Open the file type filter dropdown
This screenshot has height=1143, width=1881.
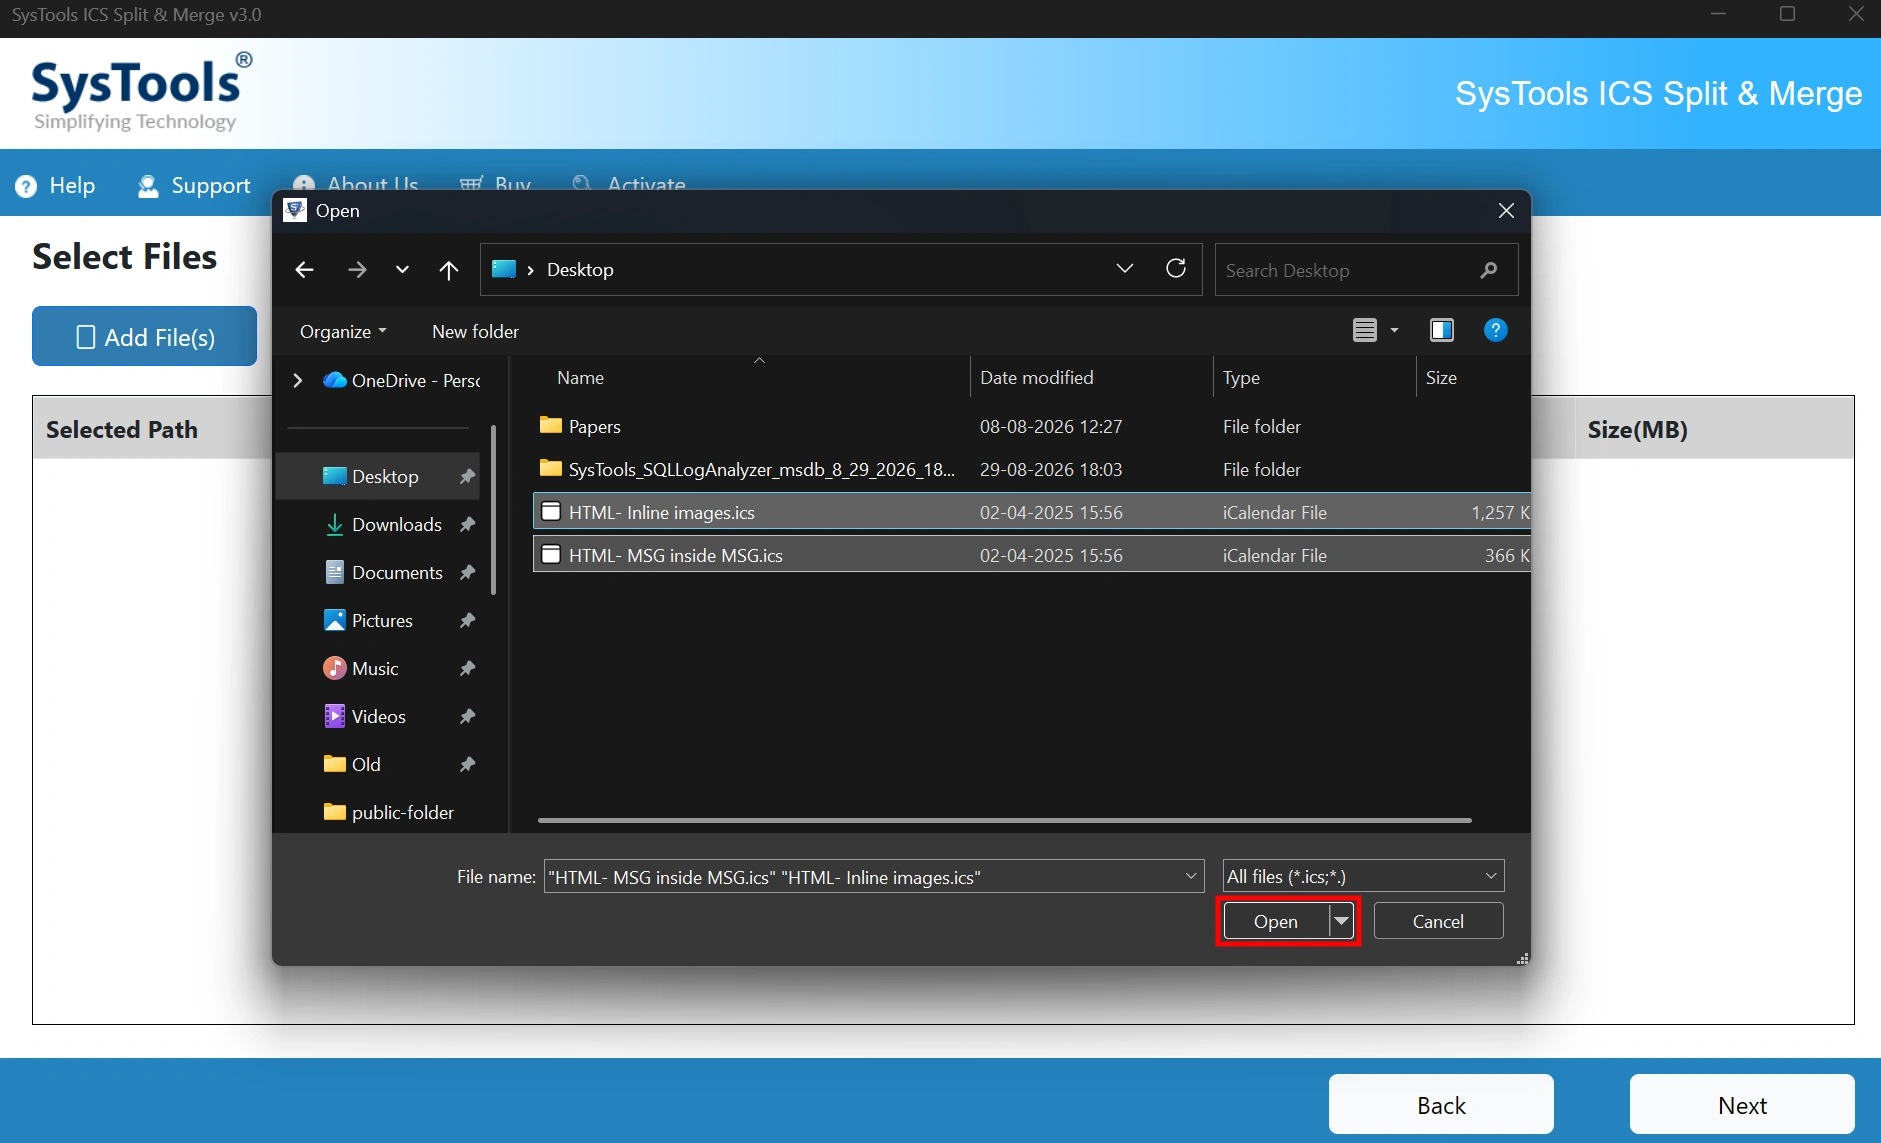click(x=1363, y=876)
